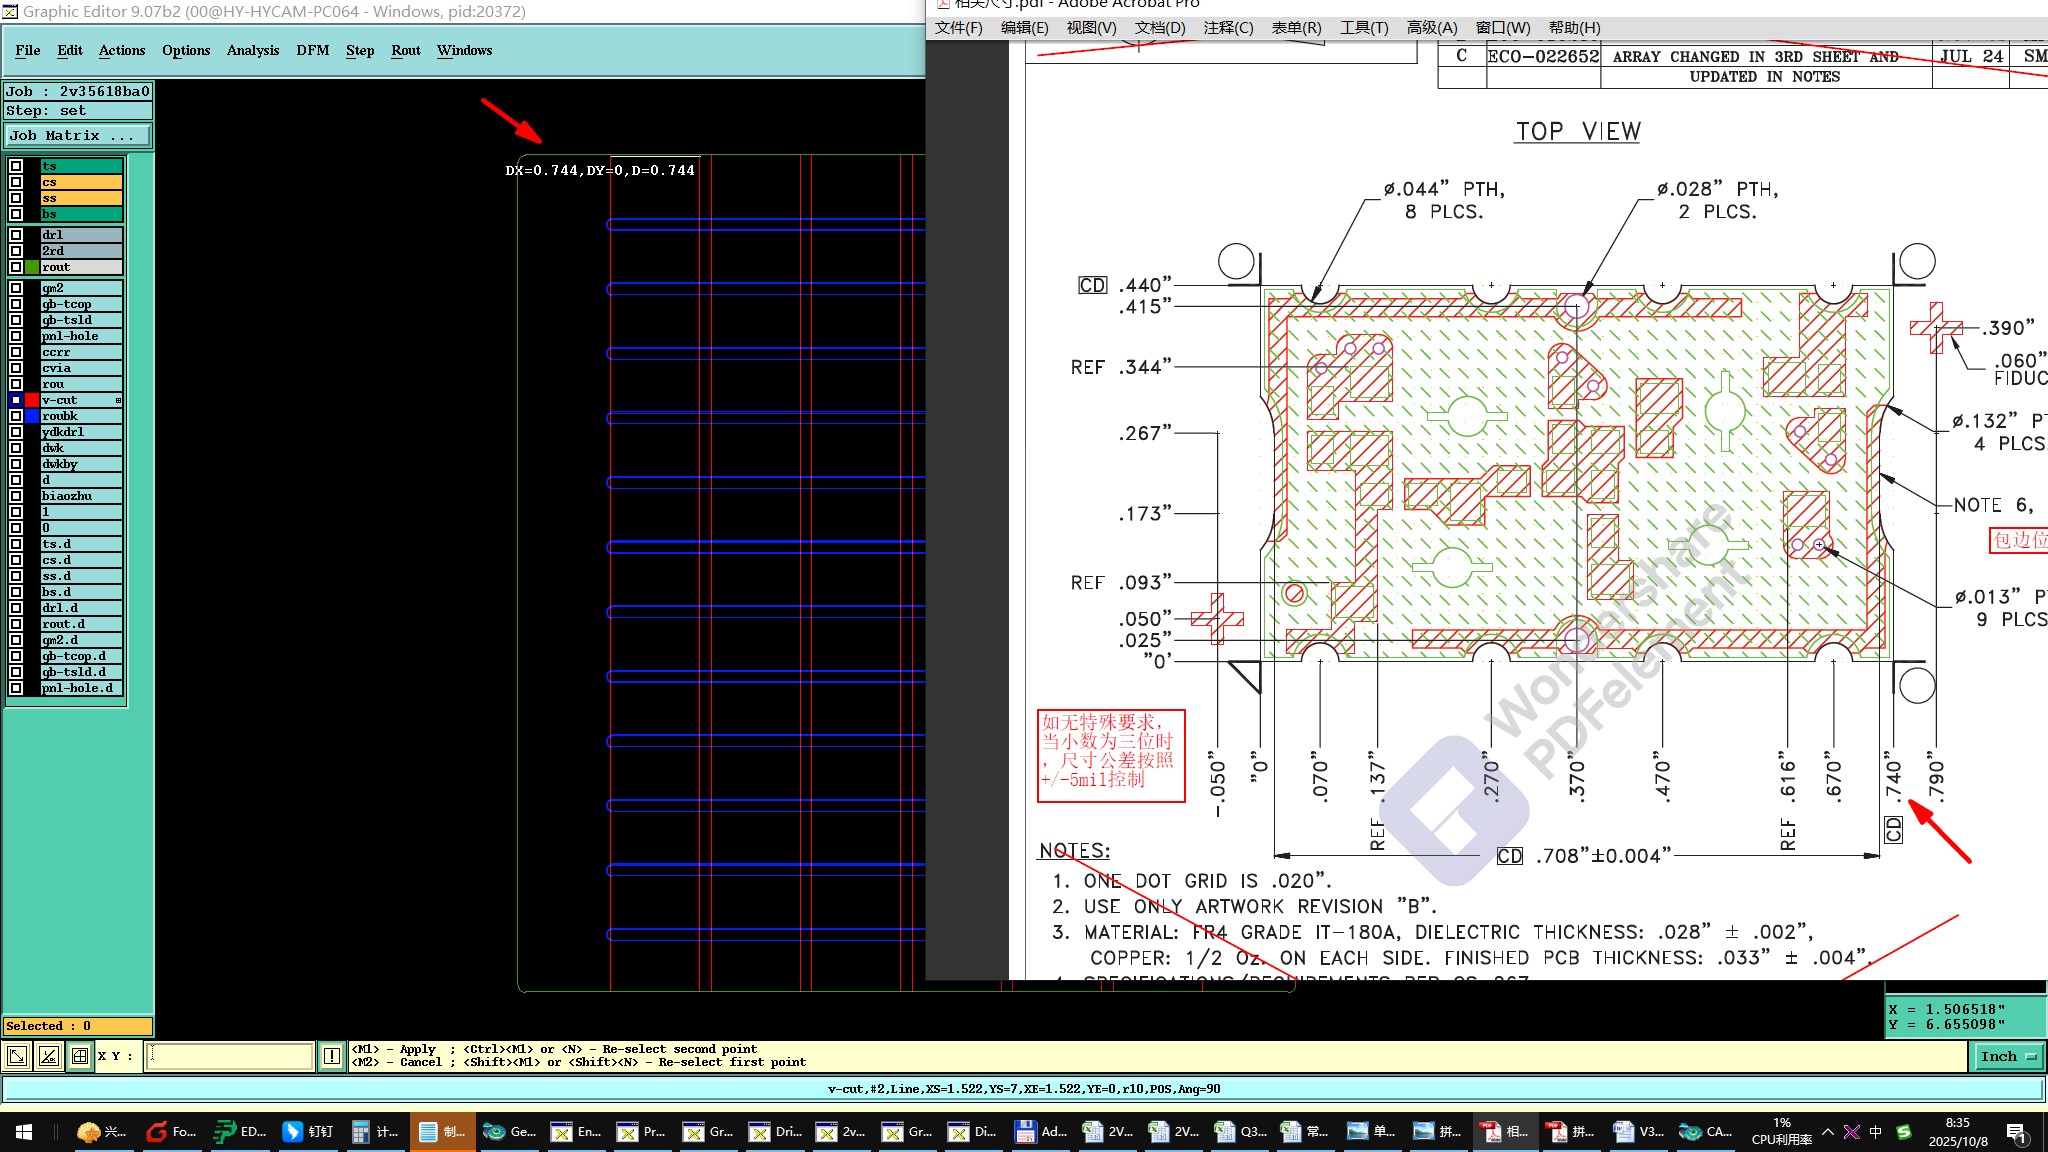Click the grid snap icon left of XY

tap(80, 1056)
